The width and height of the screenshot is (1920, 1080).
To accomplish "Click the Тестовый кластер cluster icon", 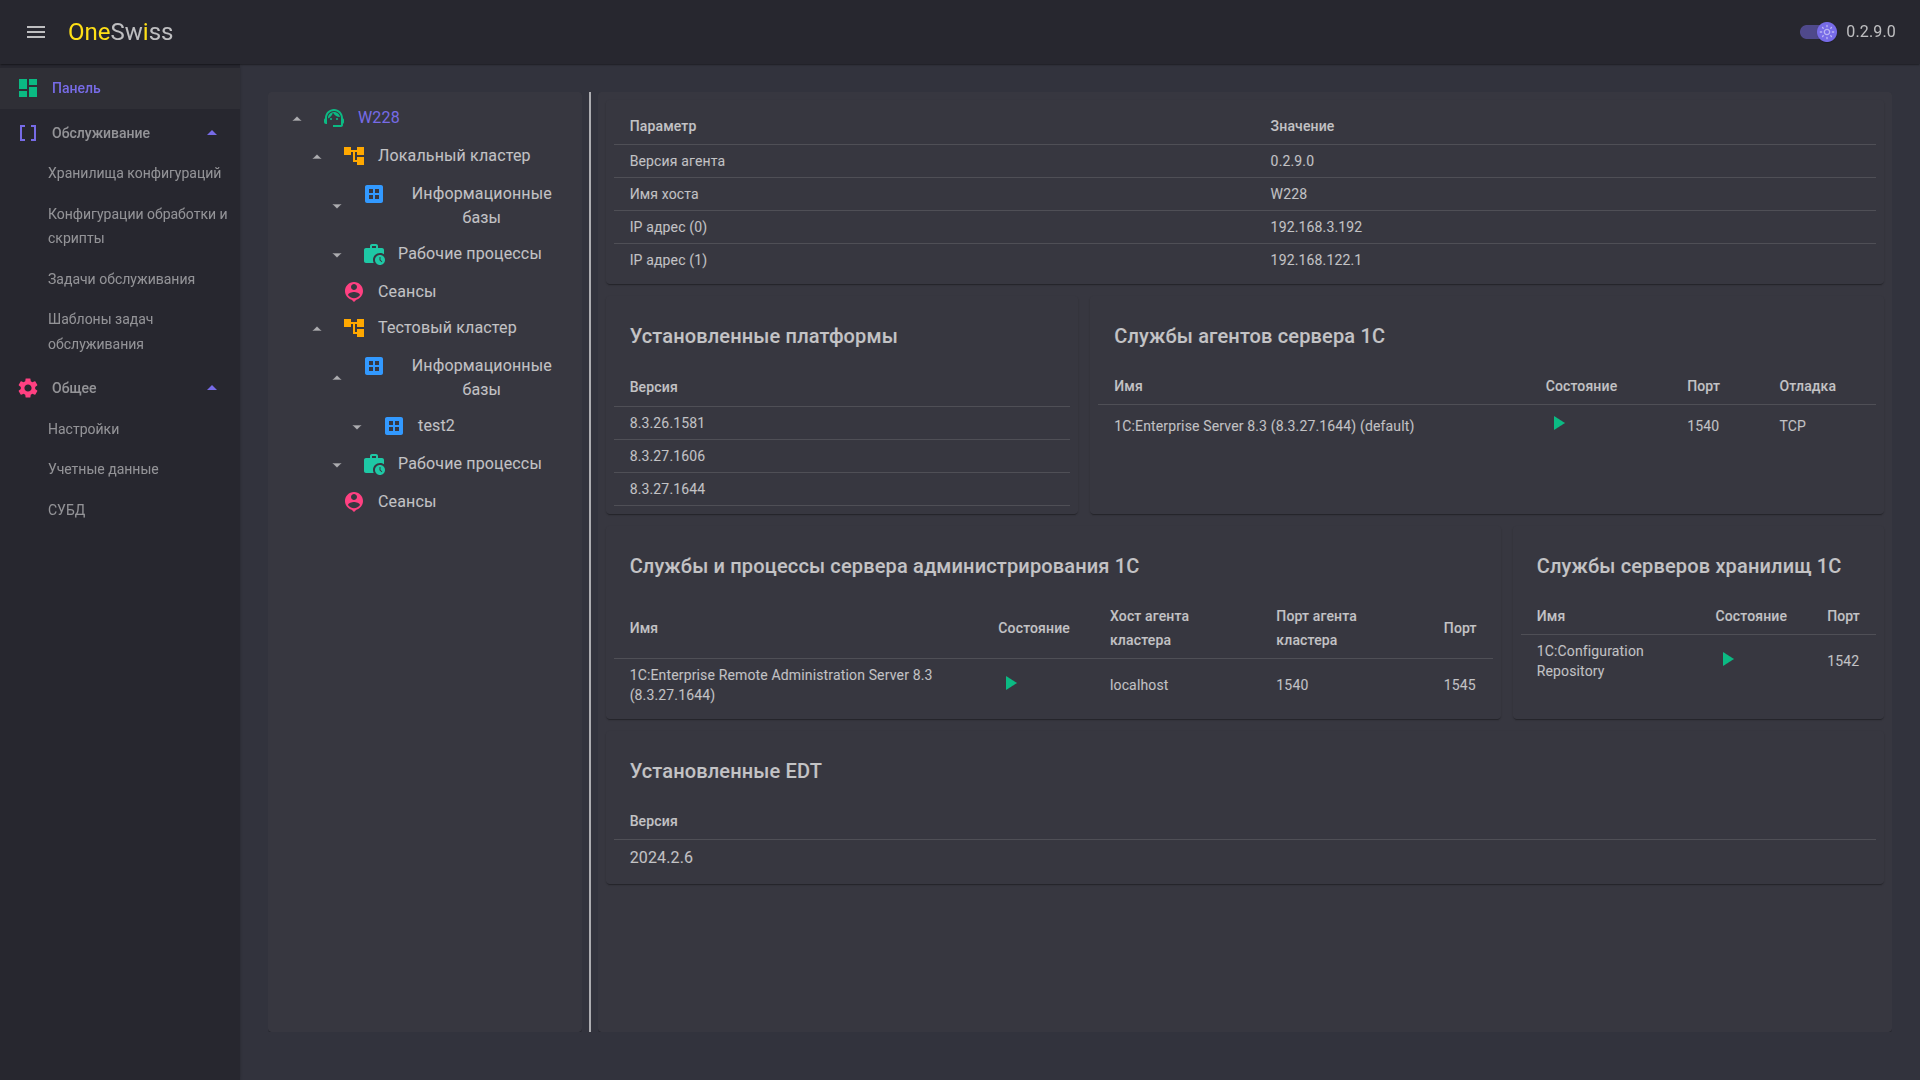I will coord(354,328).
